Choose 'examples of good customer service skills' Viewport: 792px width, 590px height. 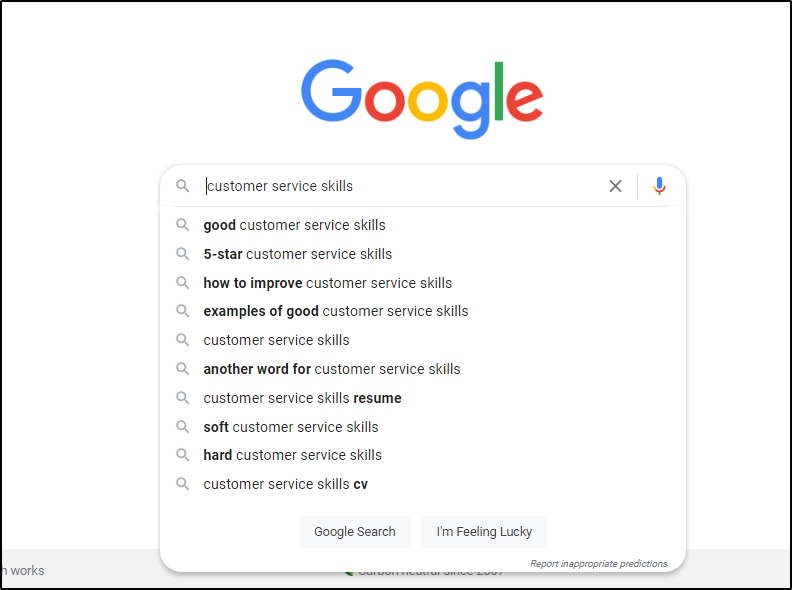point(335,311)
